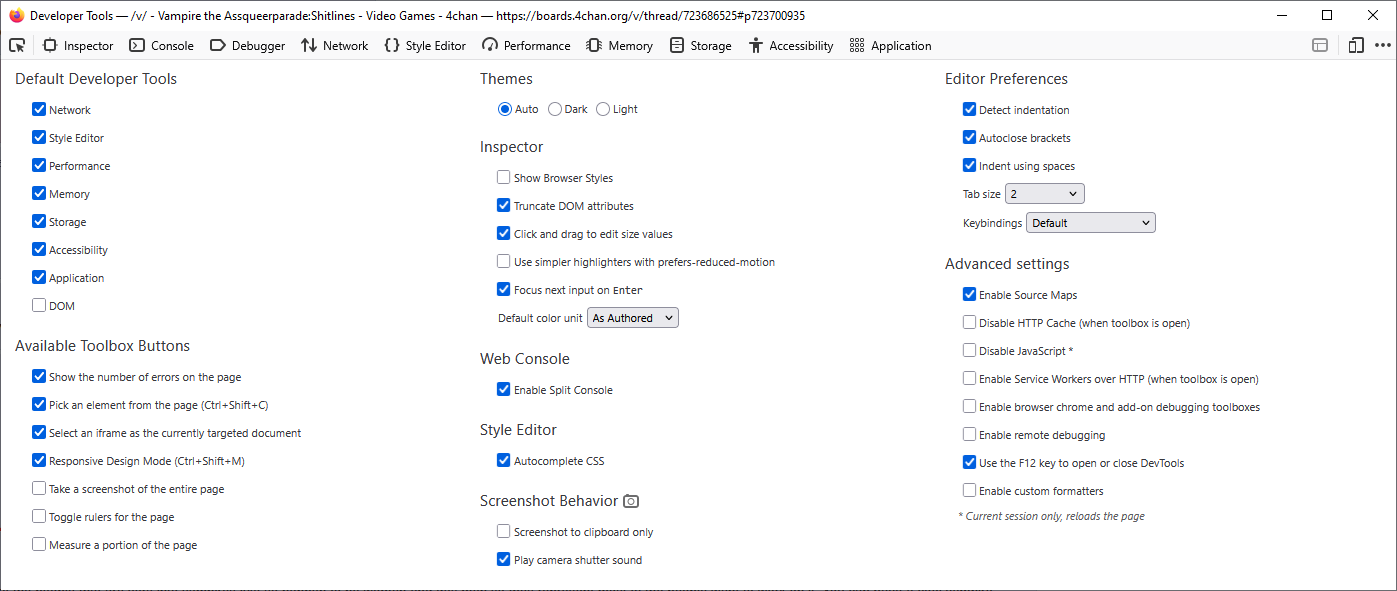Uncheck Detect indentation

pos(969,110)
